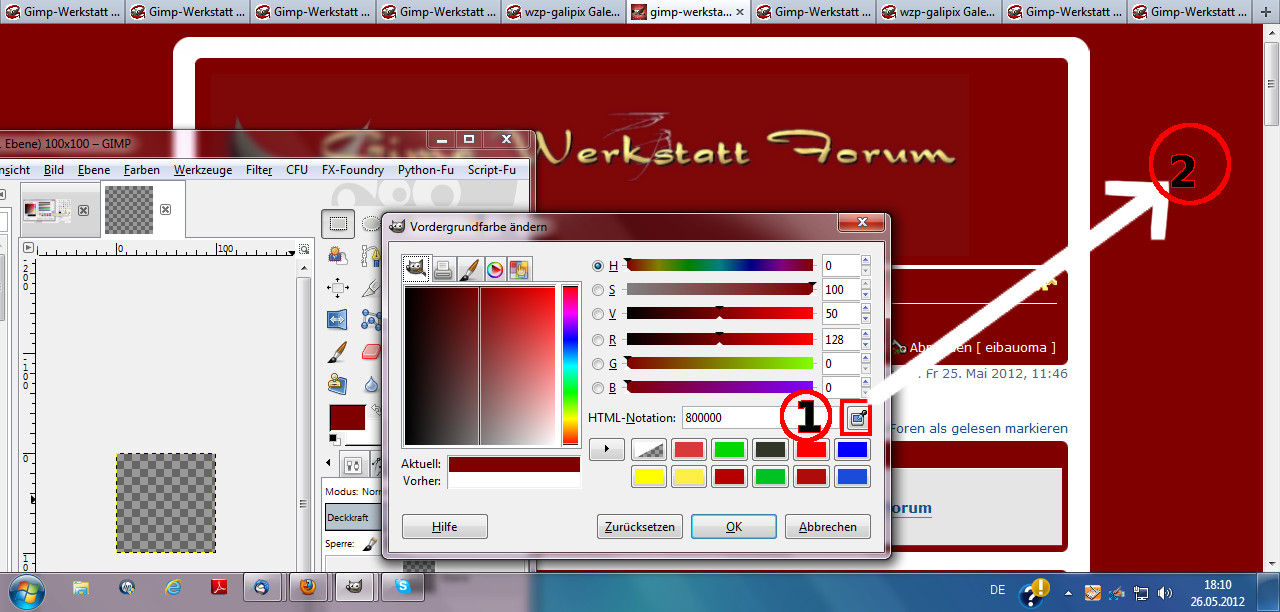
Task: Click the V value slider bar
Action: tap(719, 314)
